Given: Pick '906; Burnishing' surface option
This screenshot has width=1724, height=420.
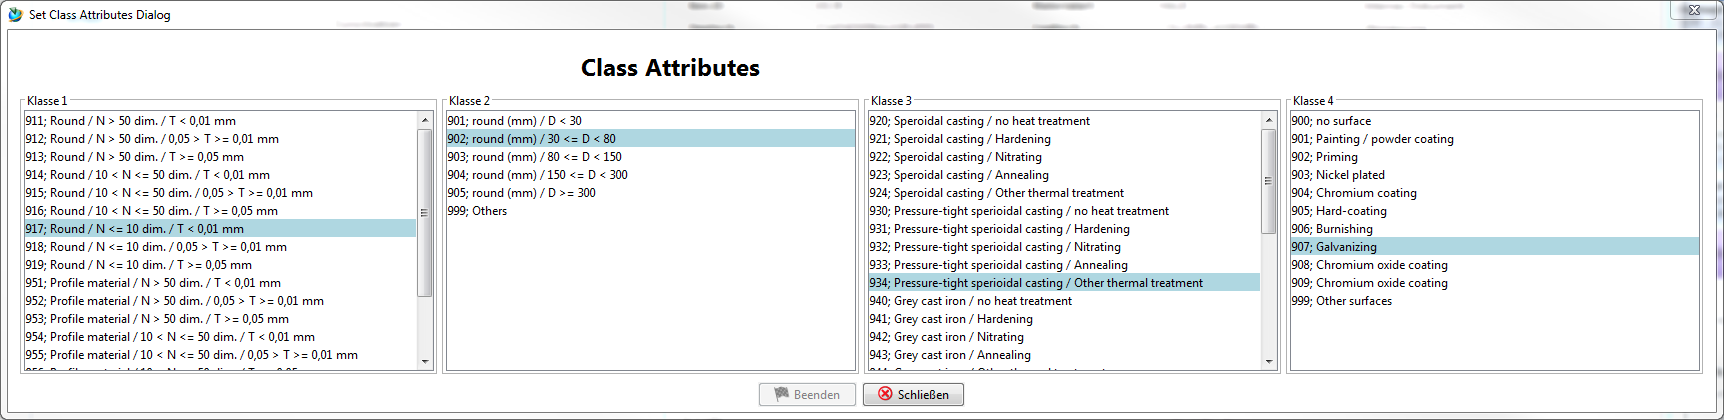Looking at the screenshot, I should 1331,229.
